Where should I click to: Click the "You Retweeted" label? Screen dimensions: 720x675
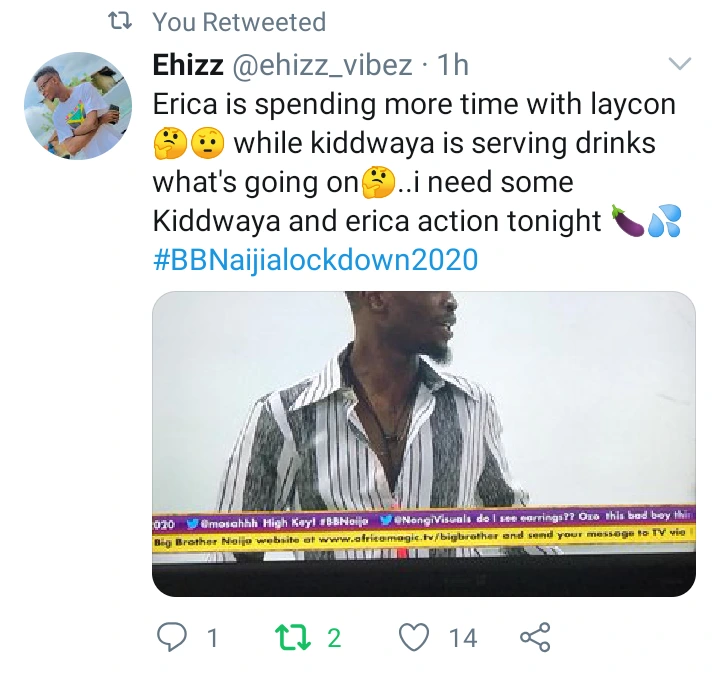[239, 21]
